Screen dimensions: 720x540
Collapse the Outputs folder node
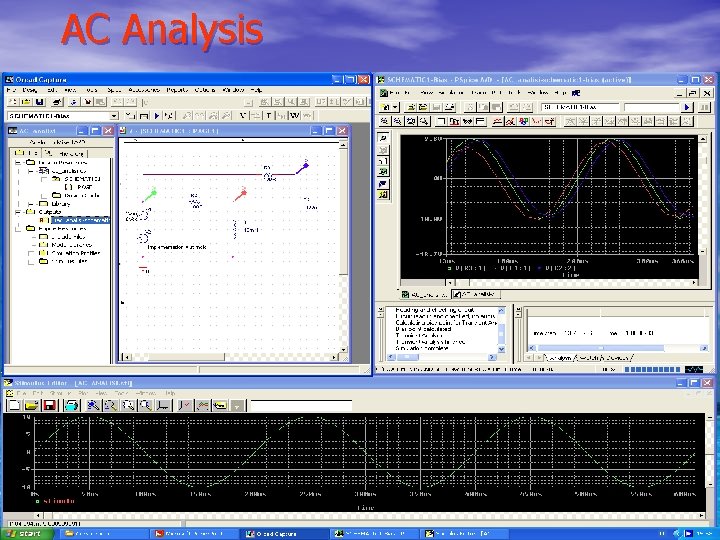pos(18,212)
